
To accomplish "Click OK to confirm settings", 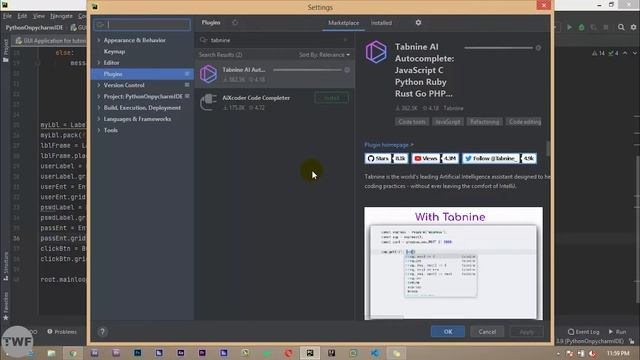I will (448, 332).
